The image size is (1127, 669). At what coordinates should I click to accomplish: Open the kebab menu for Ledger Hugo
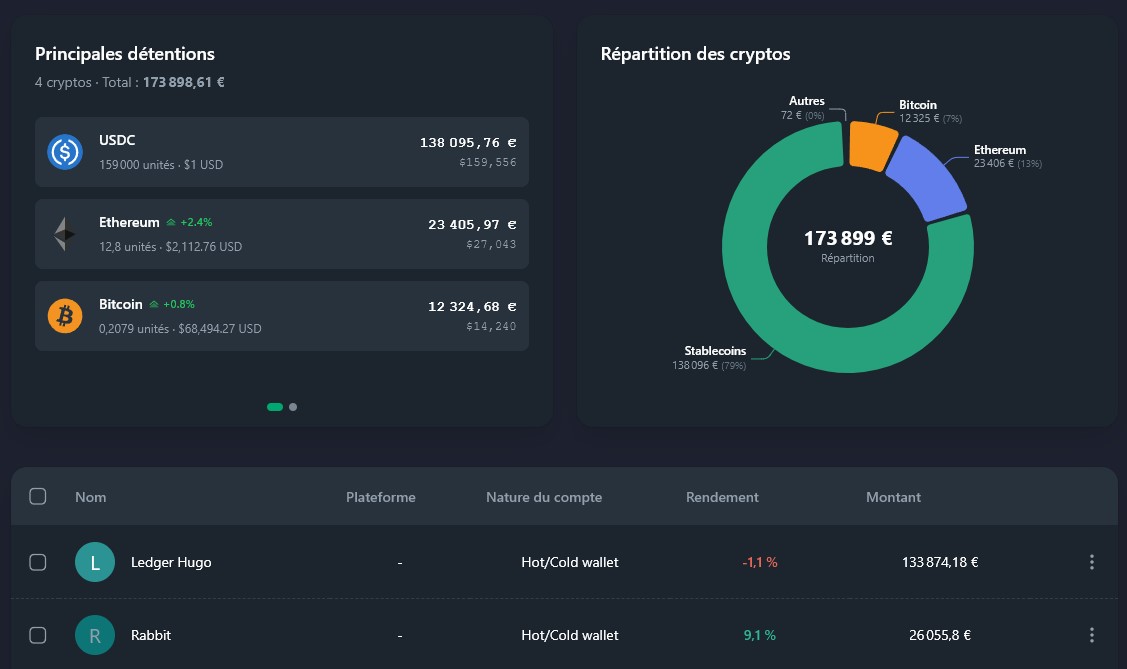[x=1091, y=562]
